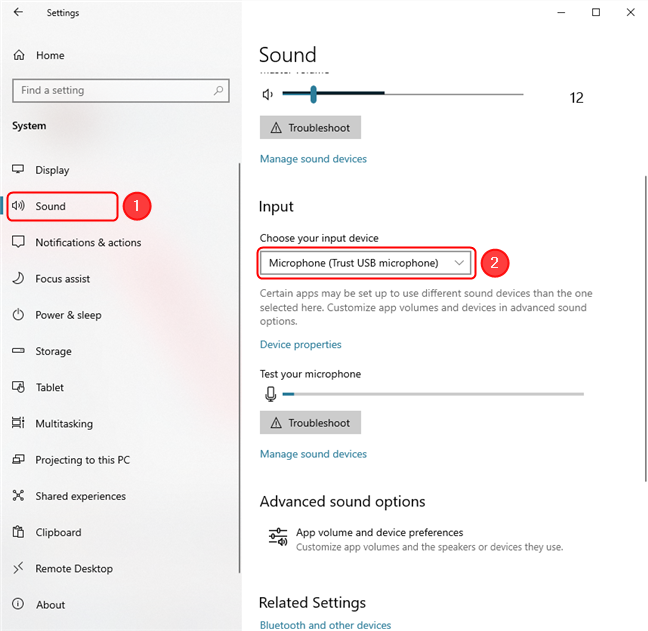
Task: Click the Tablet icon
Action: (18, 387)
